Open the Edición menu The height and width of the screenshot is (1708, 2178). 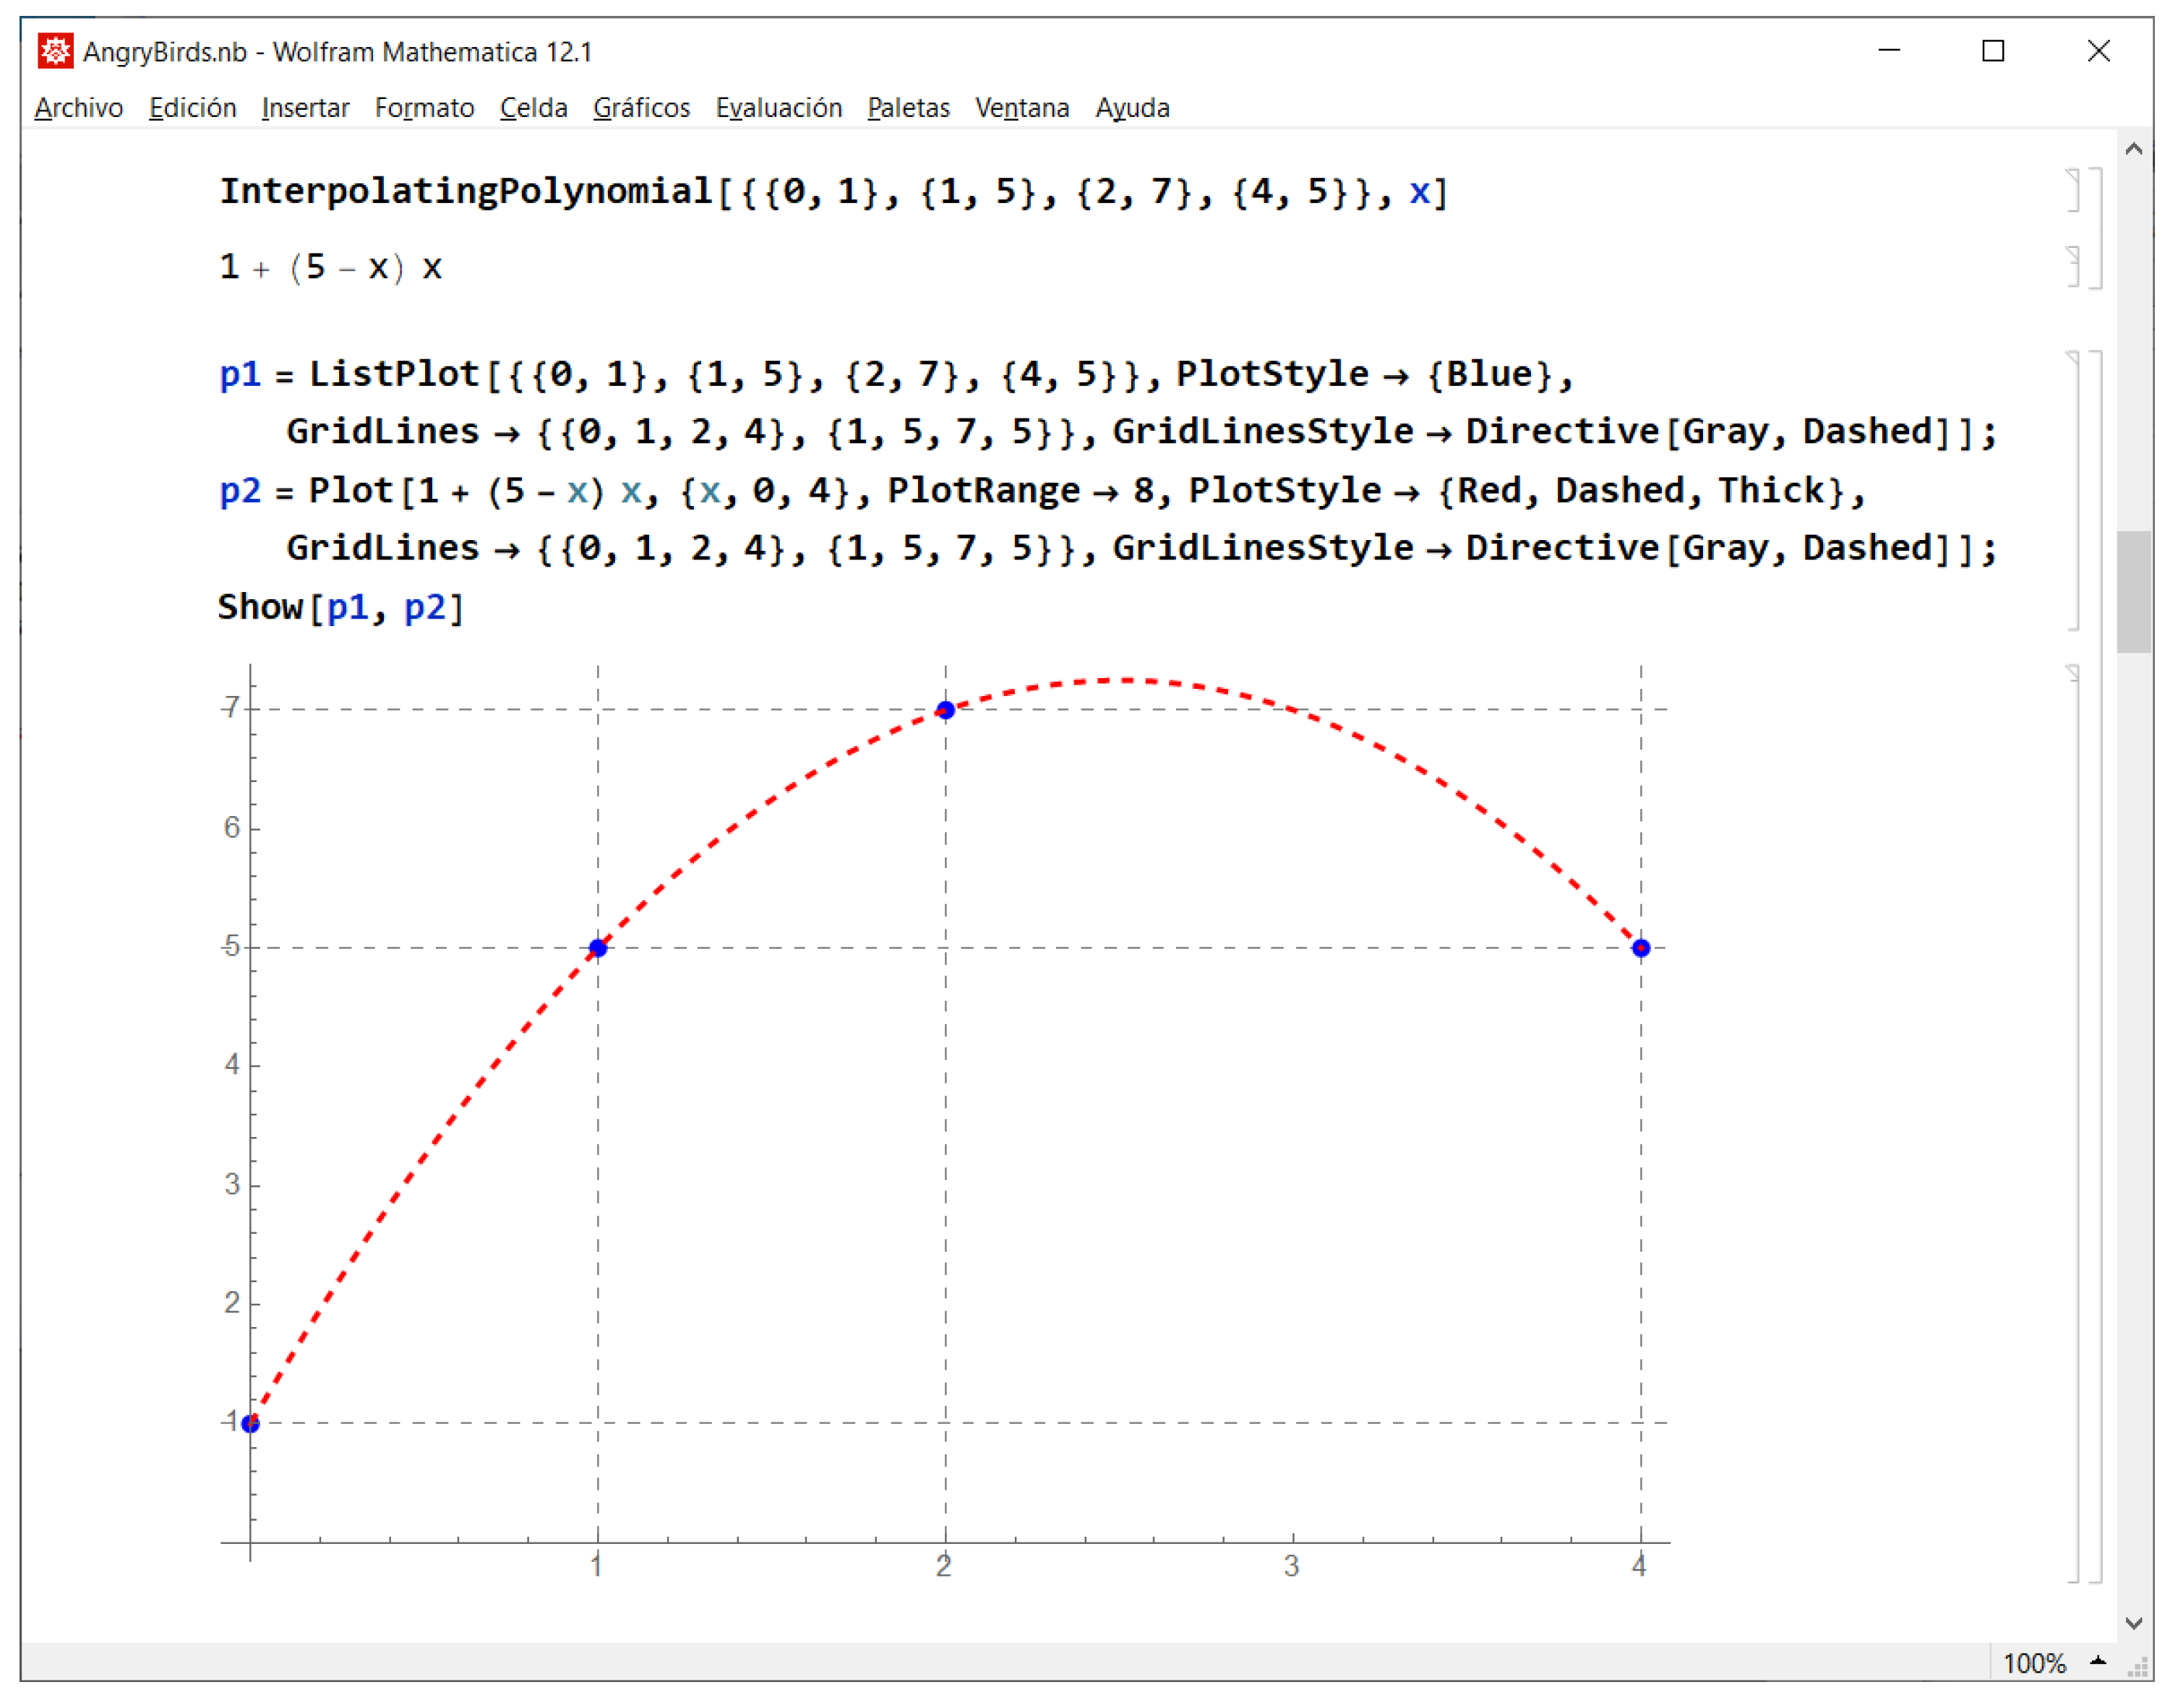tap(192, 108)
